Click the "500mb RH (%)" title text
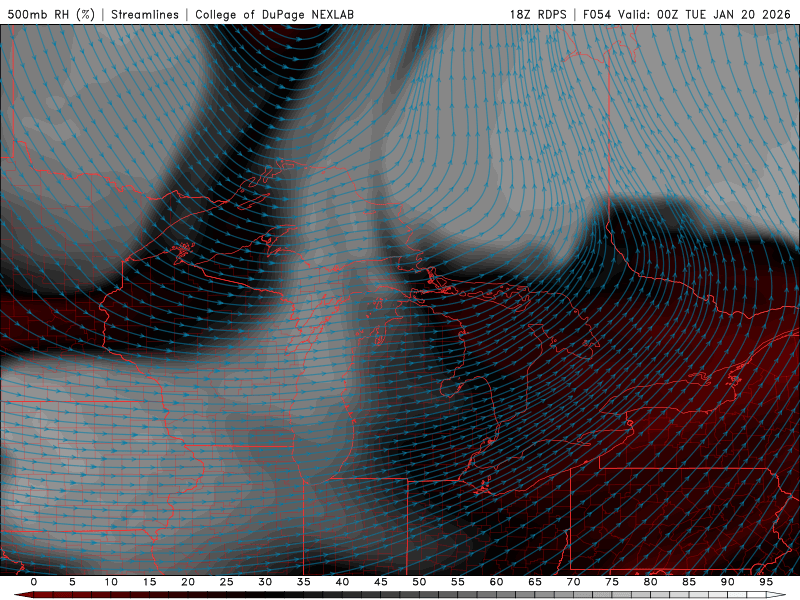The image size is (800, 600). pos(51,14)
